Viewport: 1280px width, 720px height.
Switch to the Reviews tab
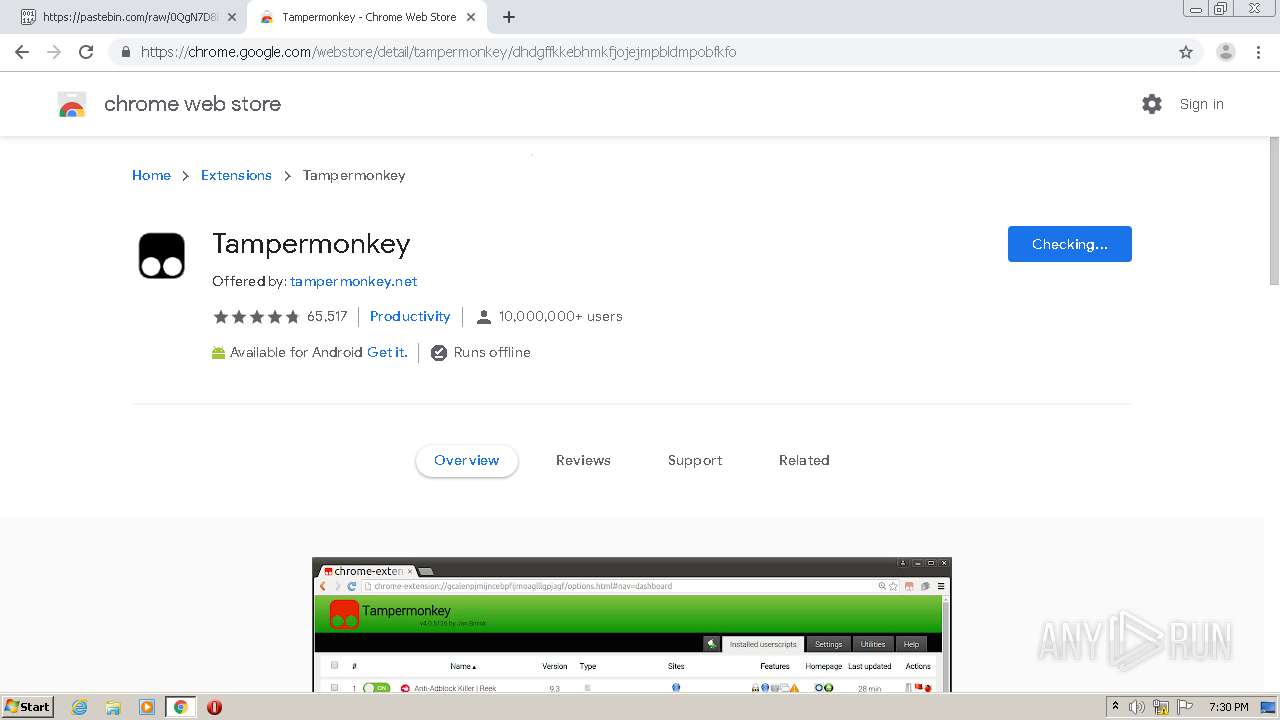(x=583, y=460)
